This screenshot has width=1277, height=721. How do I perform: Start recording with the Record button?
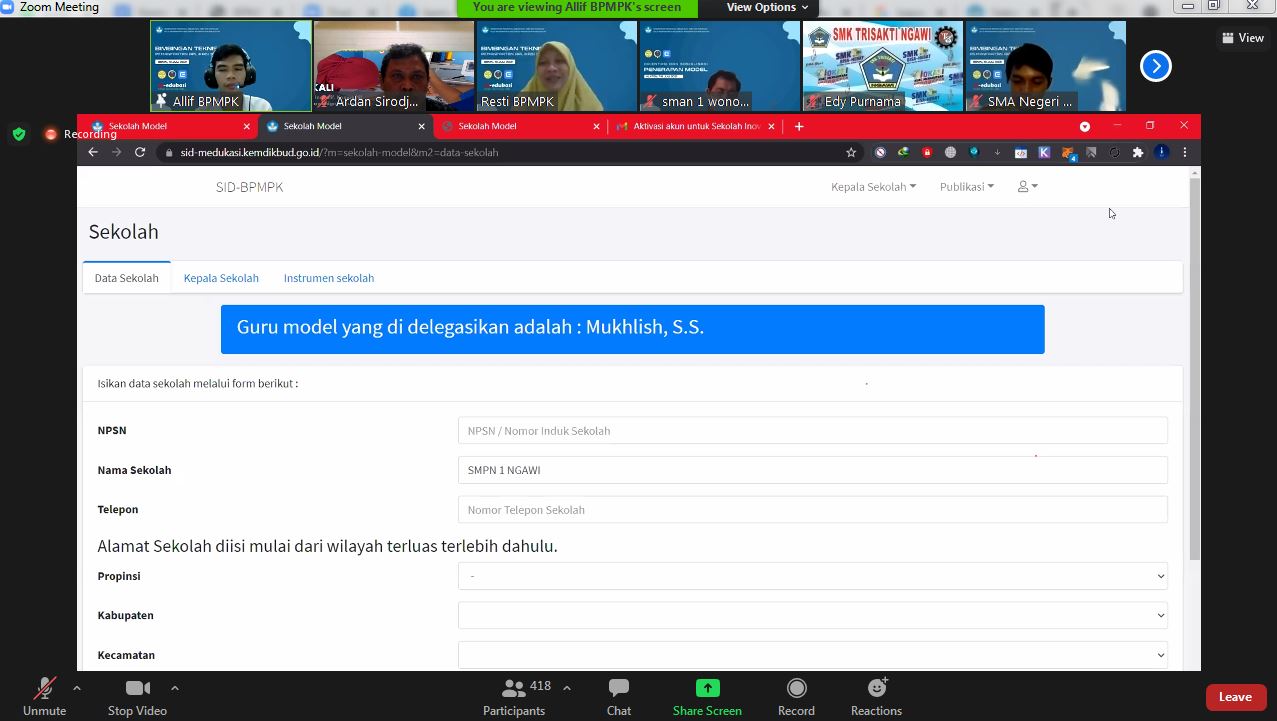[x=796, y=696]
